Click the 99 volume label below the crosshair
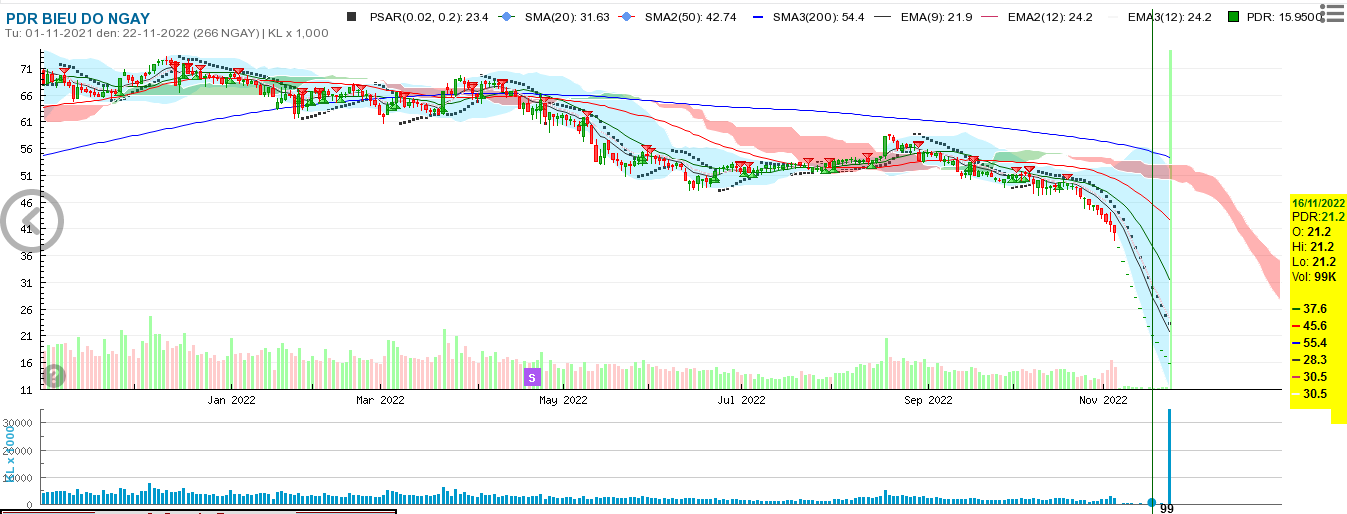The image size is (1347, 514). click(x=1166, y=509)
